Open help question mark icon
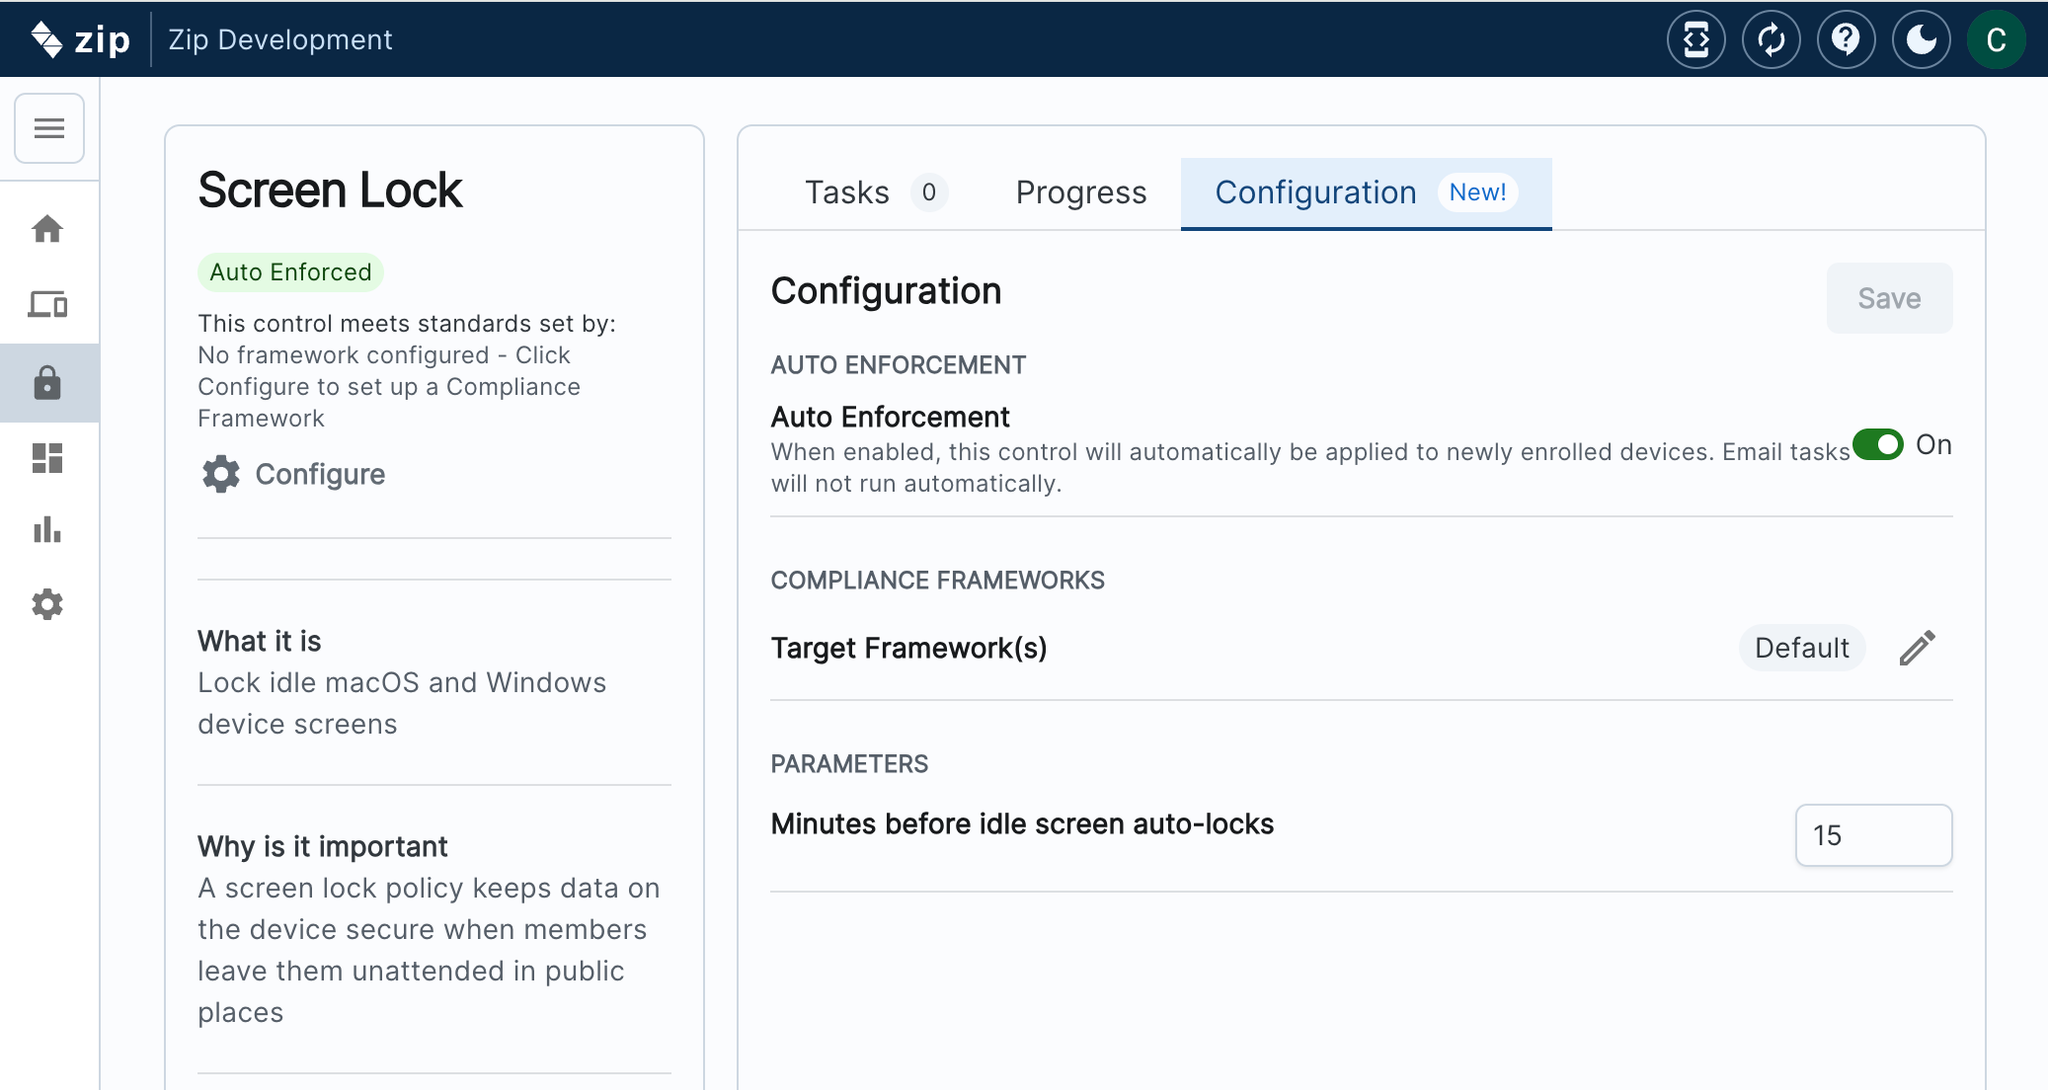This screenshot has height=1090, width=2048. (x=1845, y=40)
